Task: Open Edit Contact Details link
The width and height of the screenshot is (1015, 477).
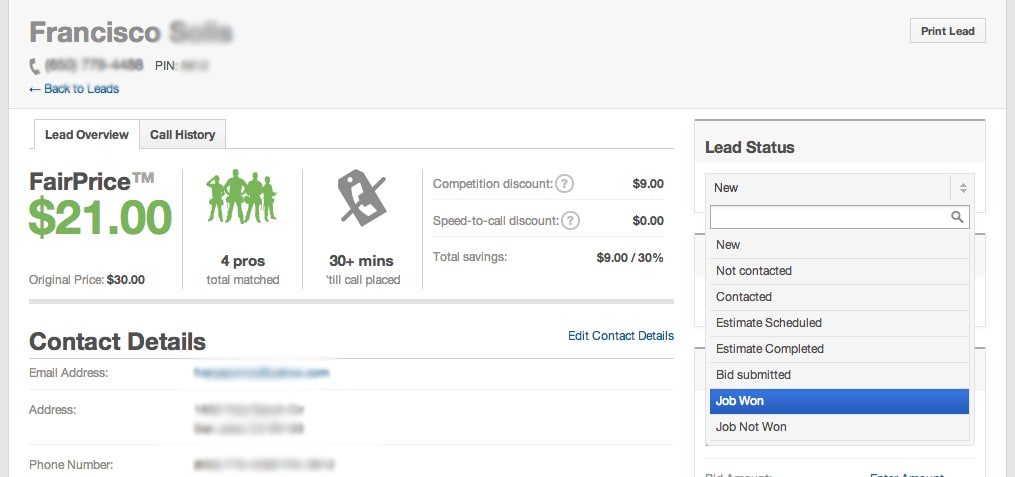Action: point(621,336)
